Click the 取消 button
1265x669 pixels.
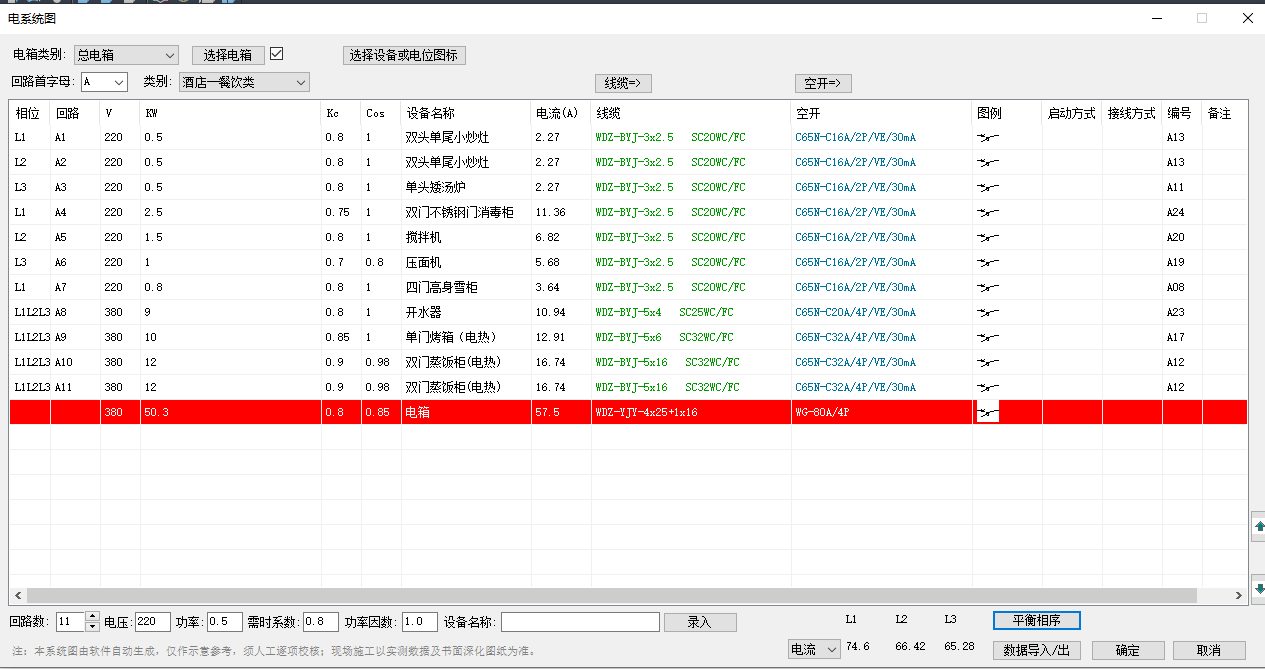point(1210,650)
